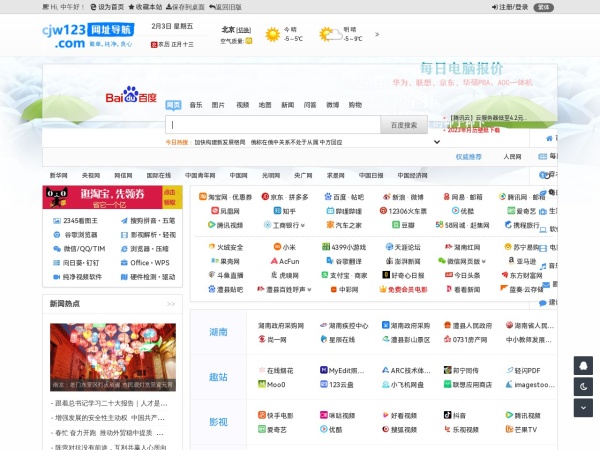The height and width of the screenshot is (450, 600).
Task: Open 火绒安全 icon link
Action: click(x=212, y=247)
